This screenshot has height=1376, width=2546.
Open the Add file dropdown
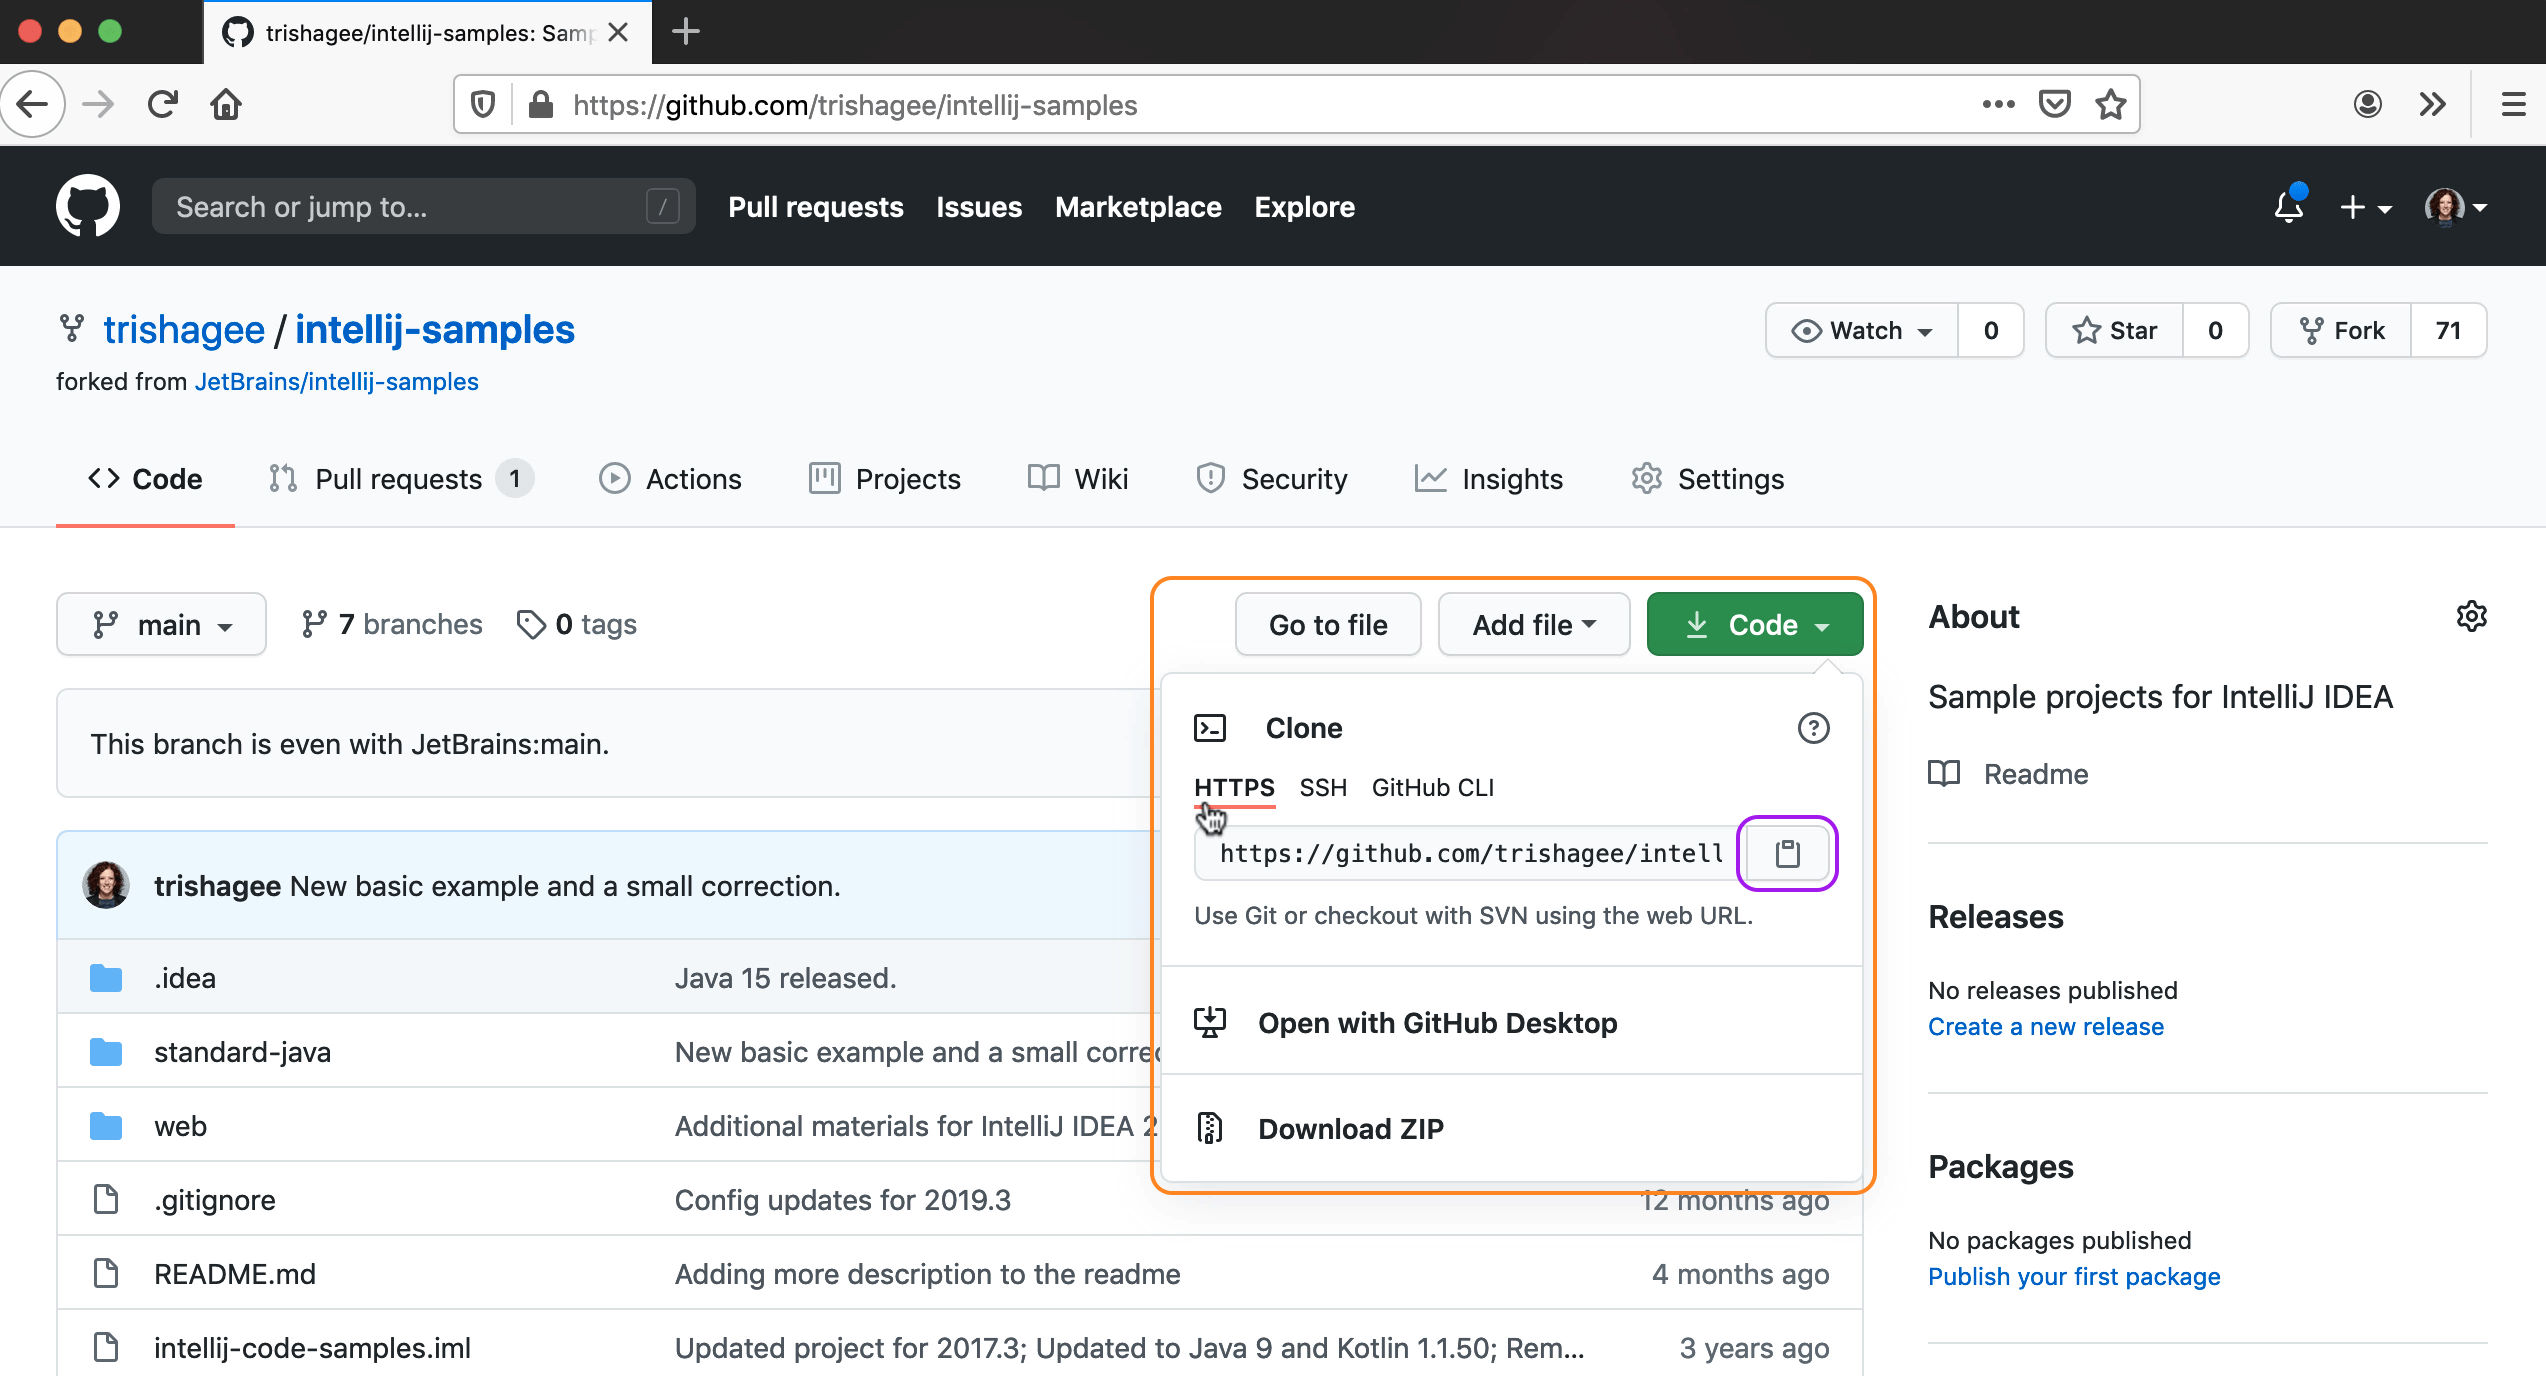coord(1532,624)
